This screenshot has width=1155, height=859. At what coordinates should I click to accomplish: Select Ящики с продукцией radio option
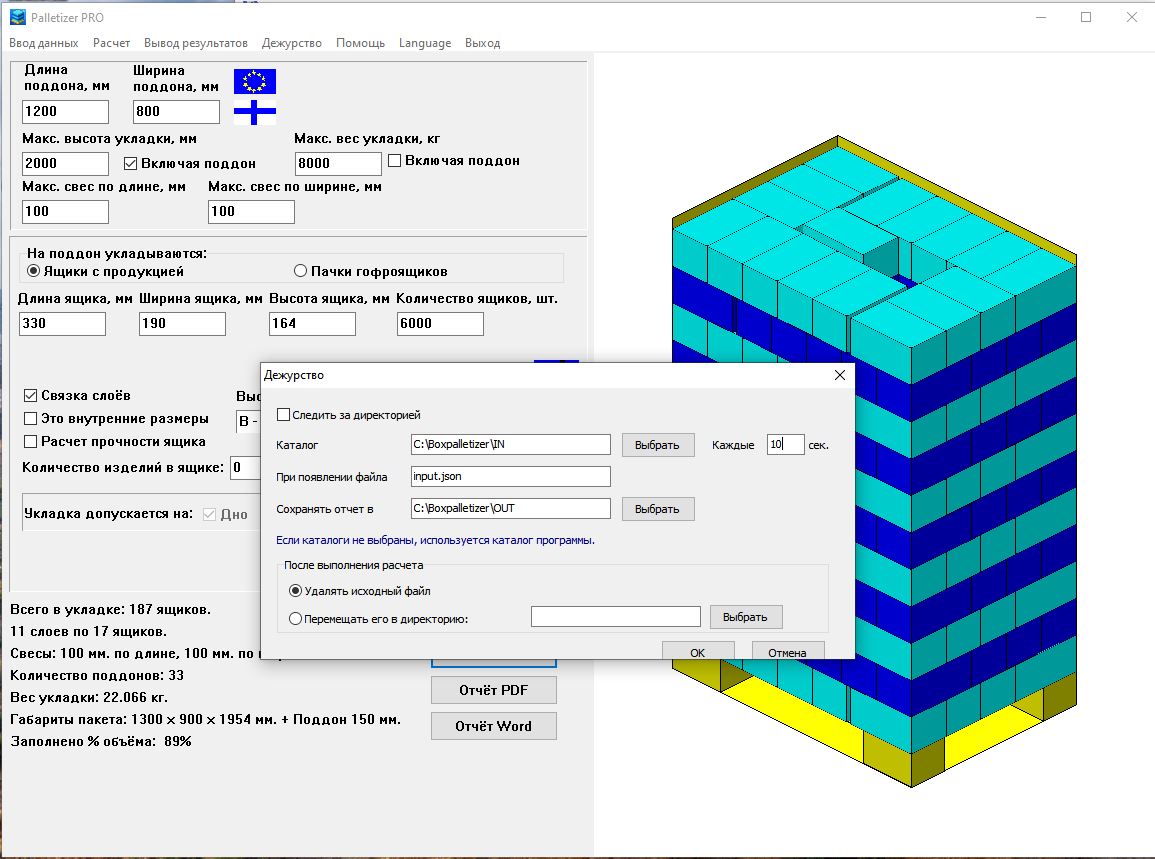coord(33,271)
